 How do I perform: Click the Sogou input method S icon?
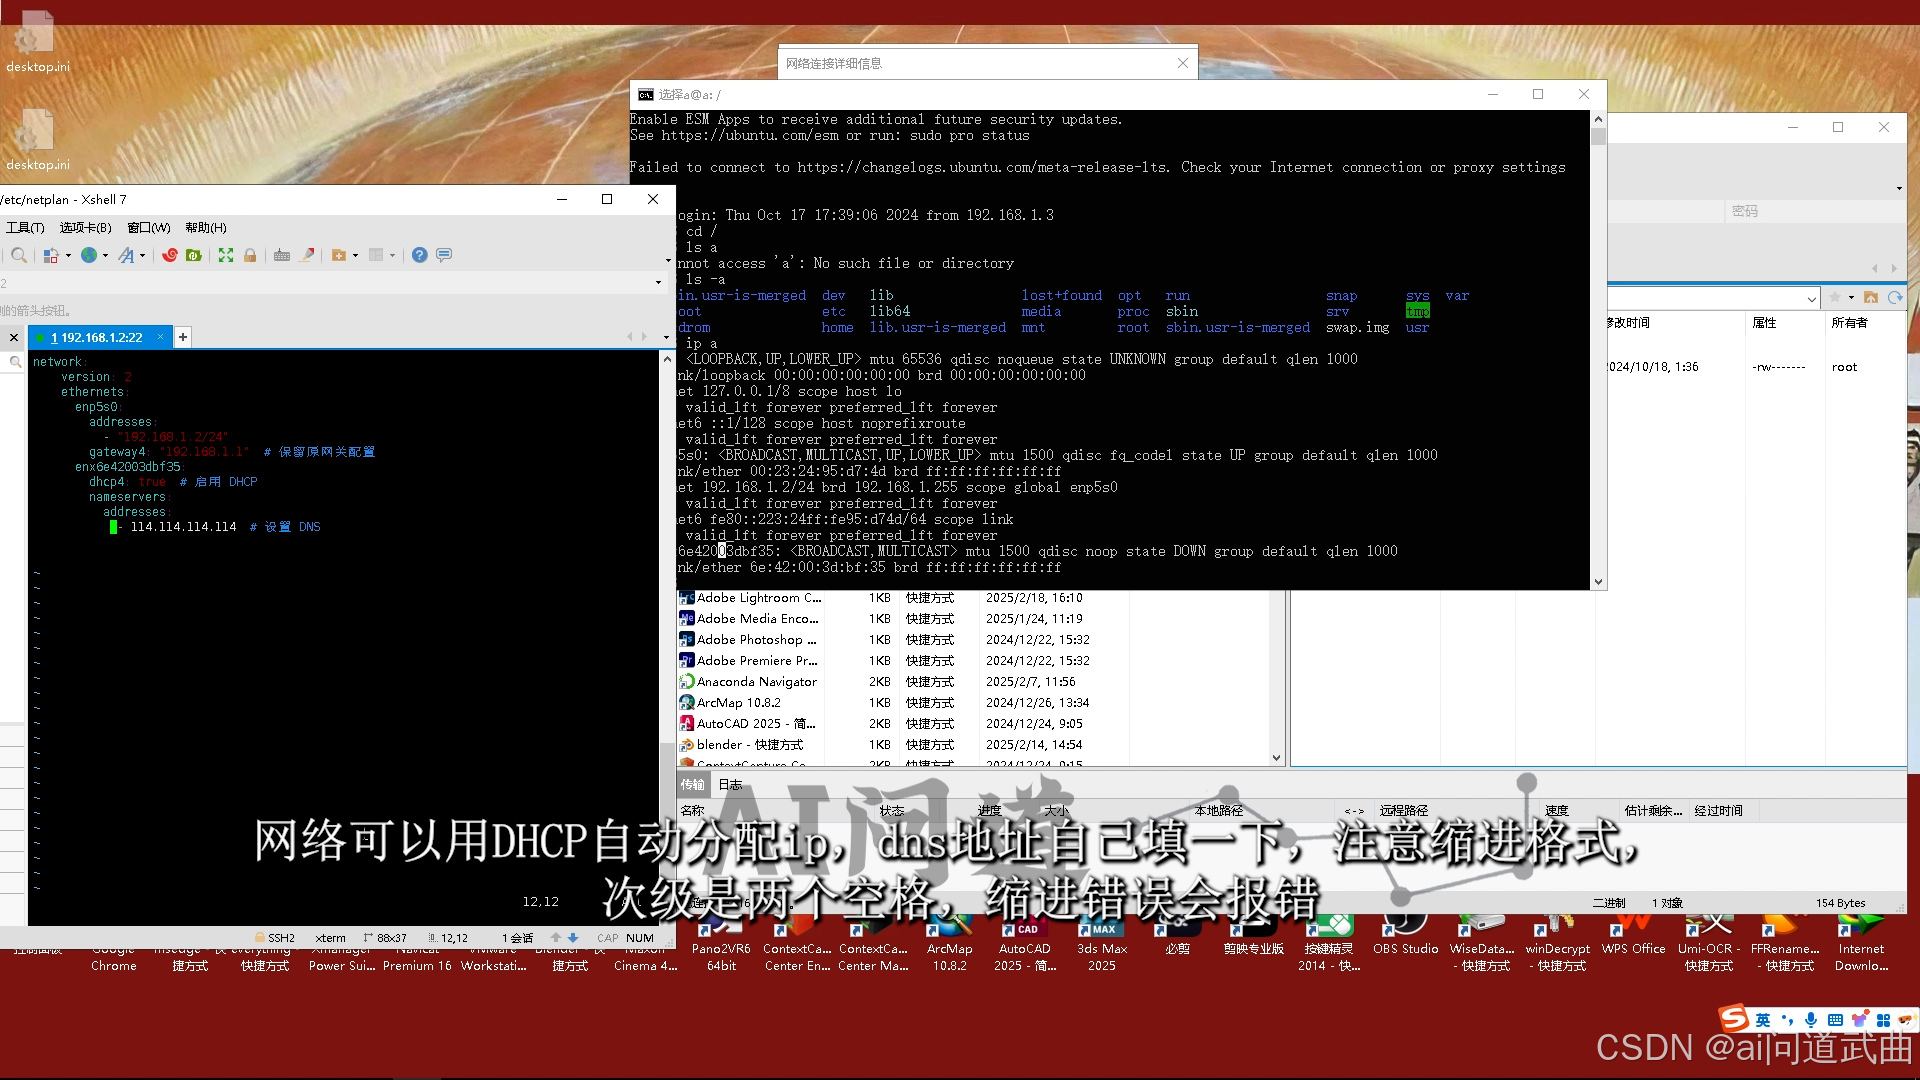[1735, 1019]
